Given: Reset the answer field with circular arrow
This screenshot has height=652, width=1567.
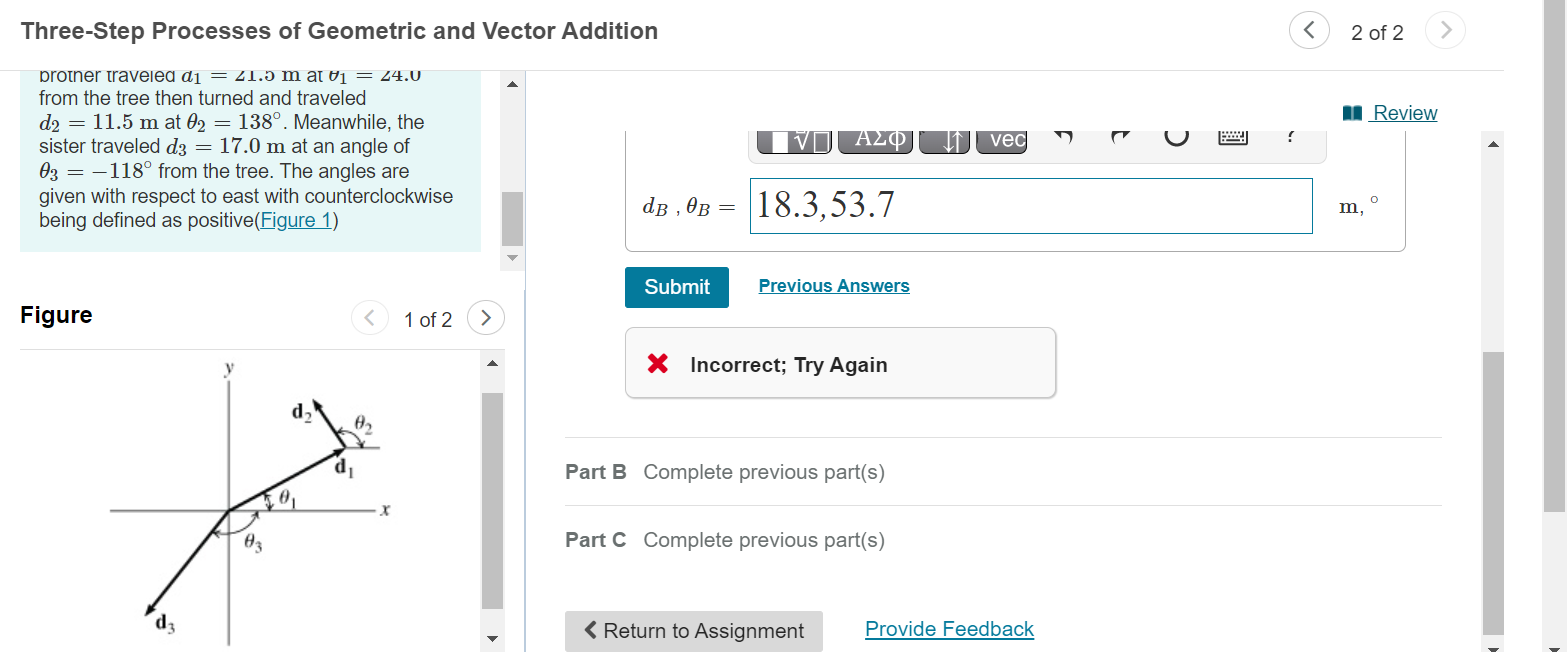Looking at the screenshot, I should [x=1178, y=138].
